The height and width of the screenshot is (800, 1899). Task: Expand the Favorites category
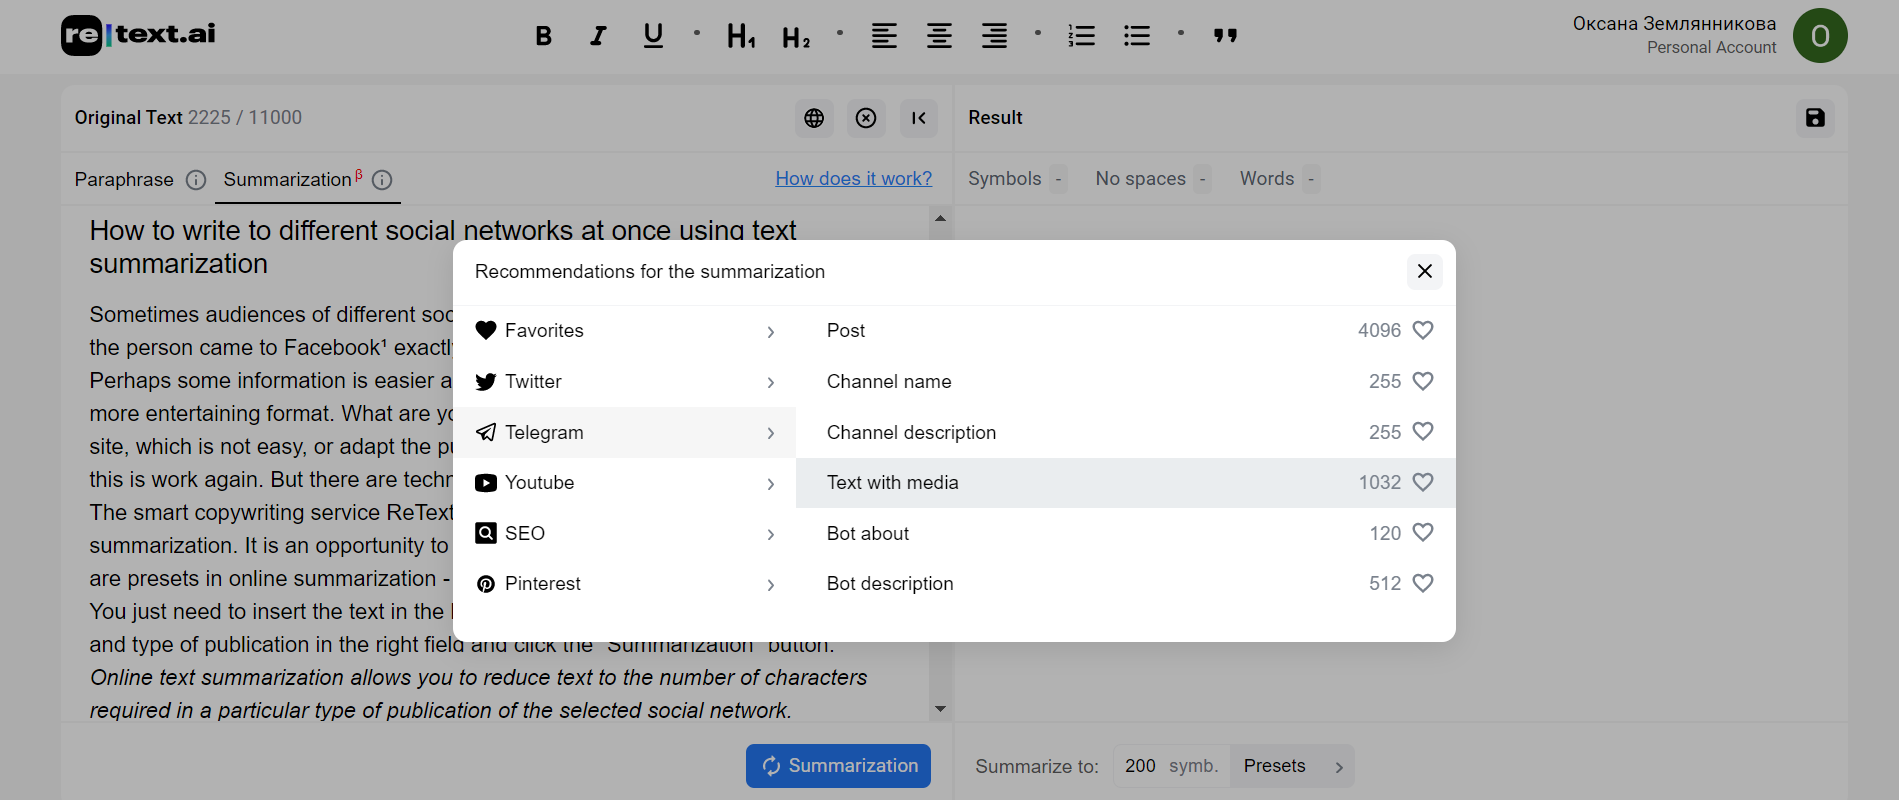pos(625,331)
